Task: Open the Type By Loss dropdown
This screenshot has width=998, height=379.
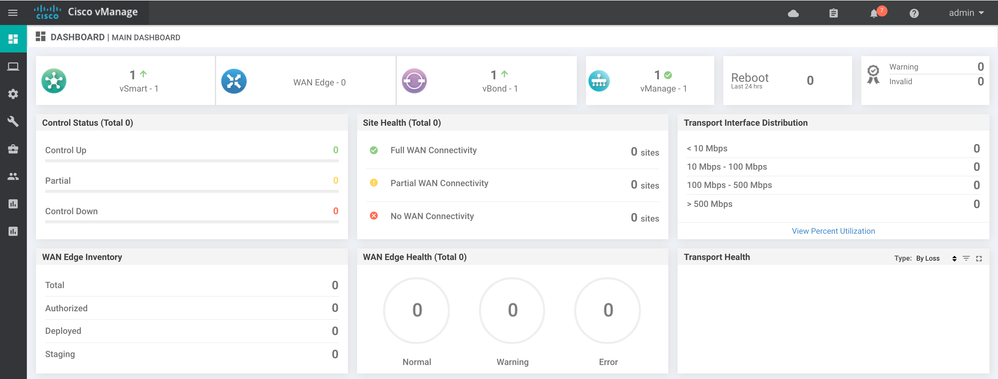Action: coord(936,258)
